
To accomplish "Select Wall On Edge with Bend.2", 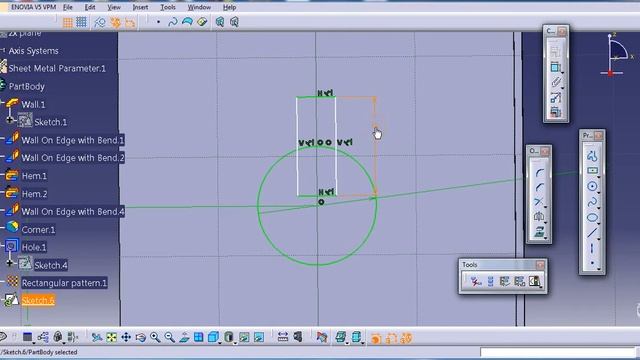I will point(73,158).
